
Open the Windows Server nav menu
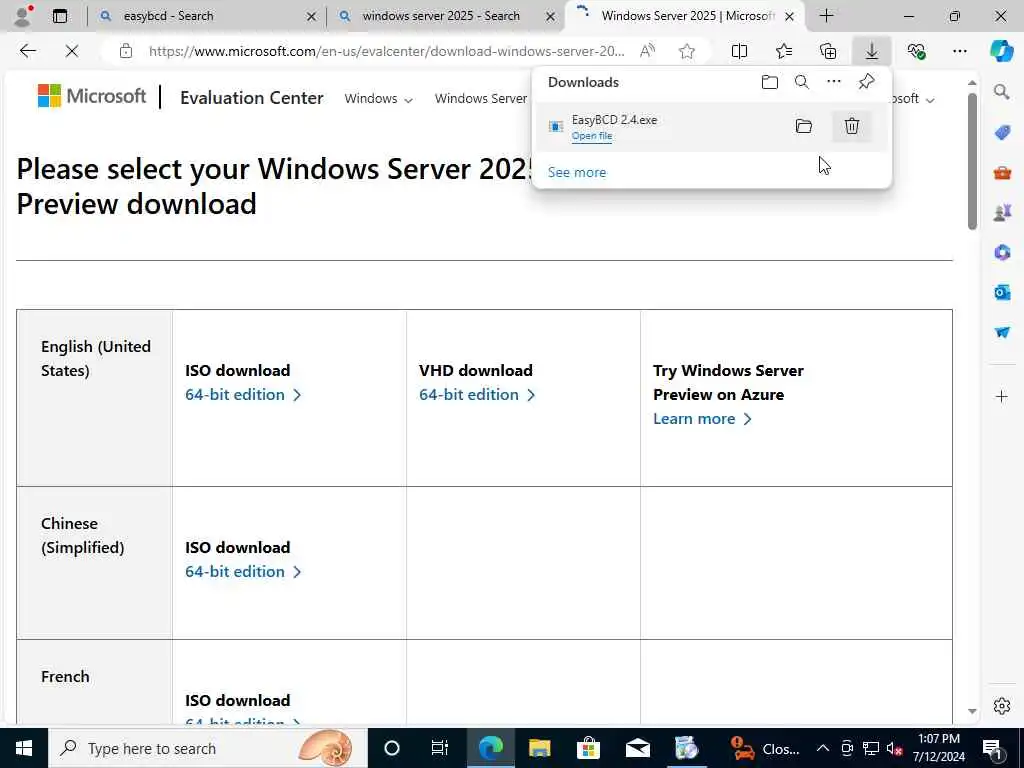pos(481,99)
